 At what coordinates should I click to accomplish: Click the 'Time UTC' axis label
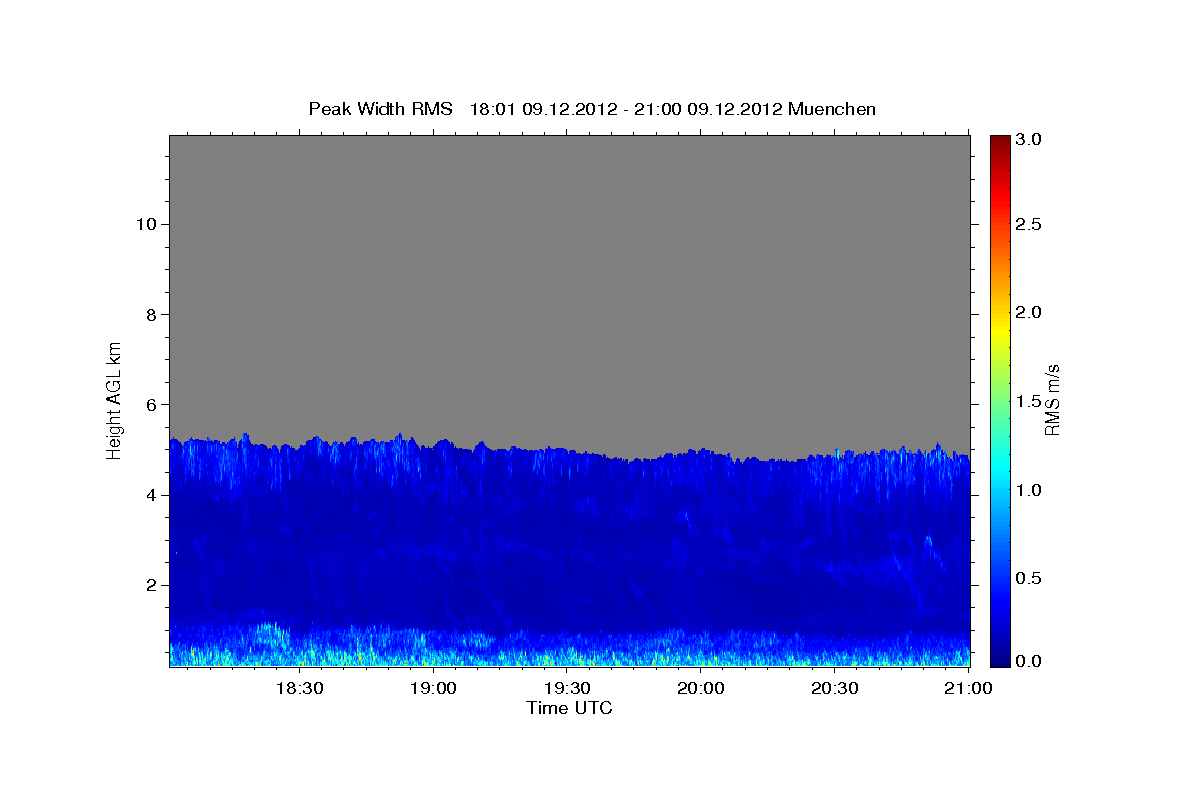(569, 708)
